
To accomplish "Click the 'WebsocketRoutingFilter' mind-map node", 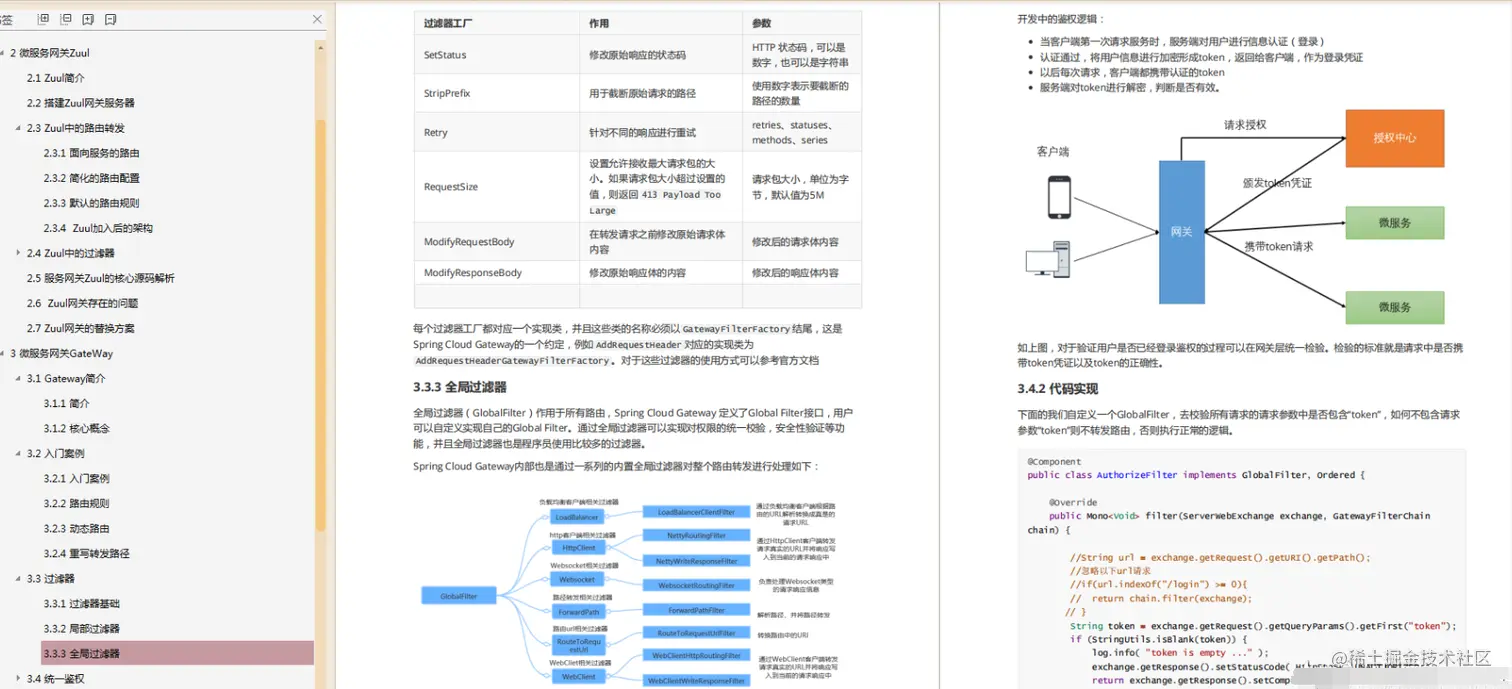I will coord(696,585).
